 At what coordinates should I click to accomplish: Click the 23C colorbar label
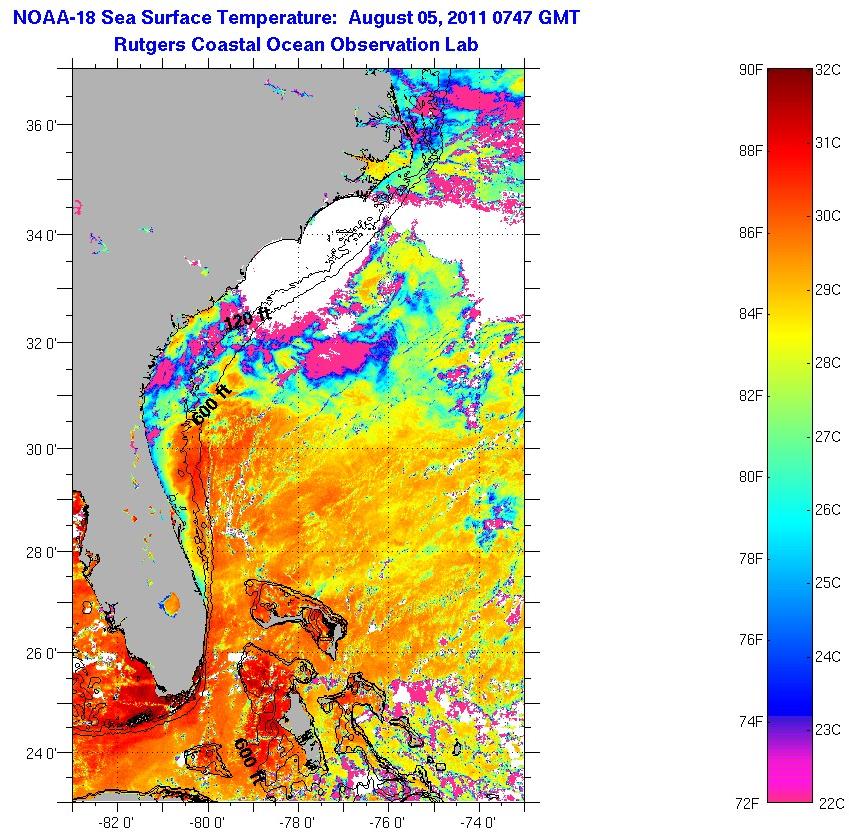828,730
